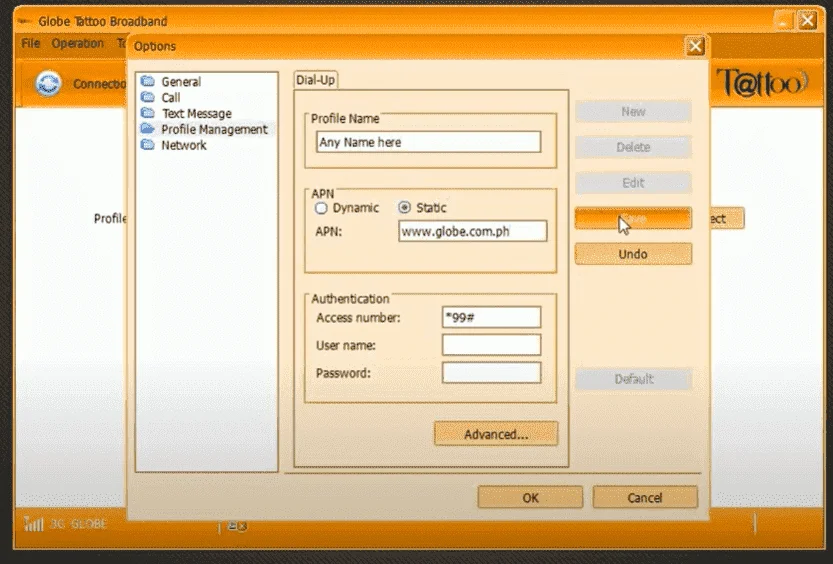Click the highlighted Save button
The height and width of the screenshot is (564, 833).
point(633,218)
